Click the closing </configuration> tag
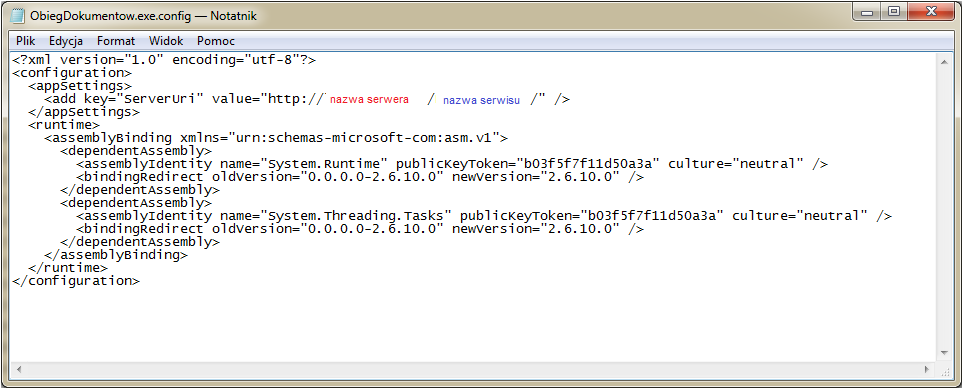Viewport: 965px width, 392px height. point(76,280)
